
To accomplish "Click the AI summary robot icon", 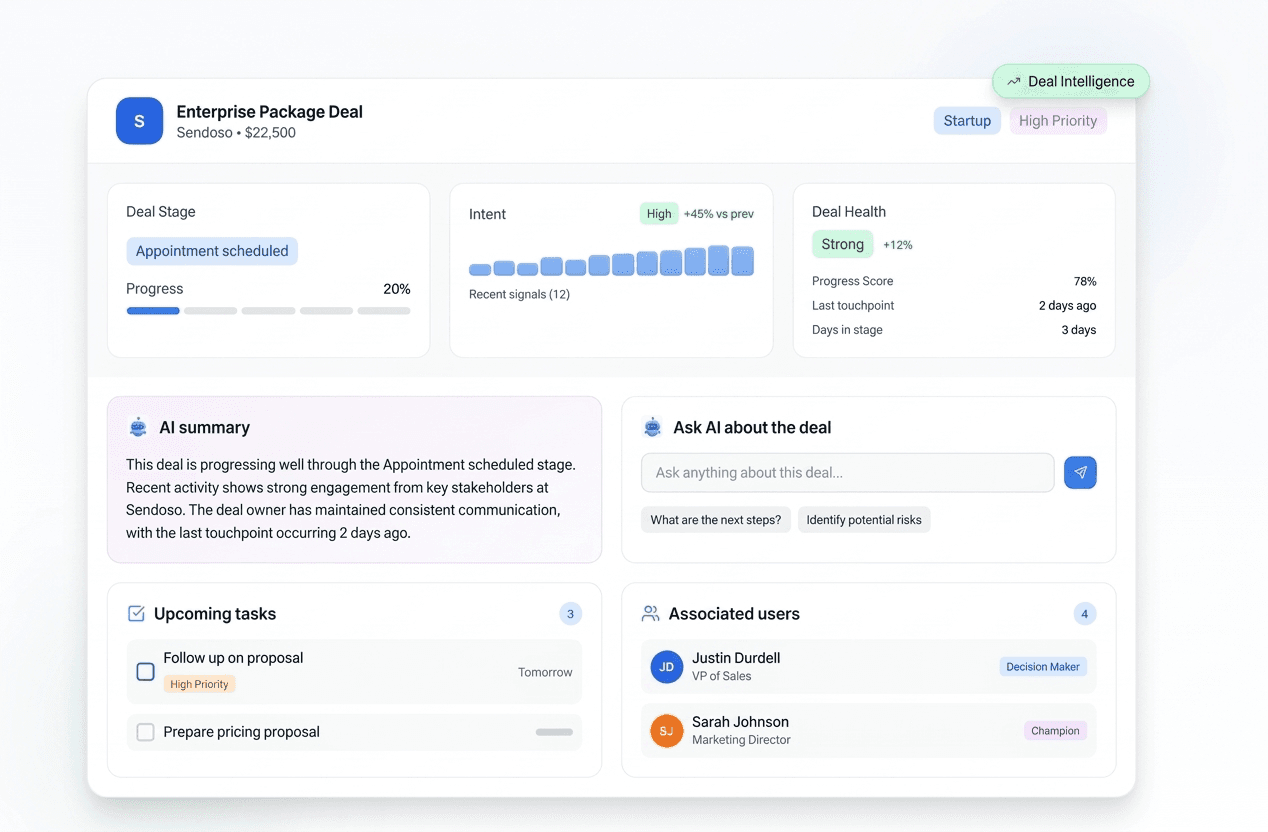I will click(138, 426).
